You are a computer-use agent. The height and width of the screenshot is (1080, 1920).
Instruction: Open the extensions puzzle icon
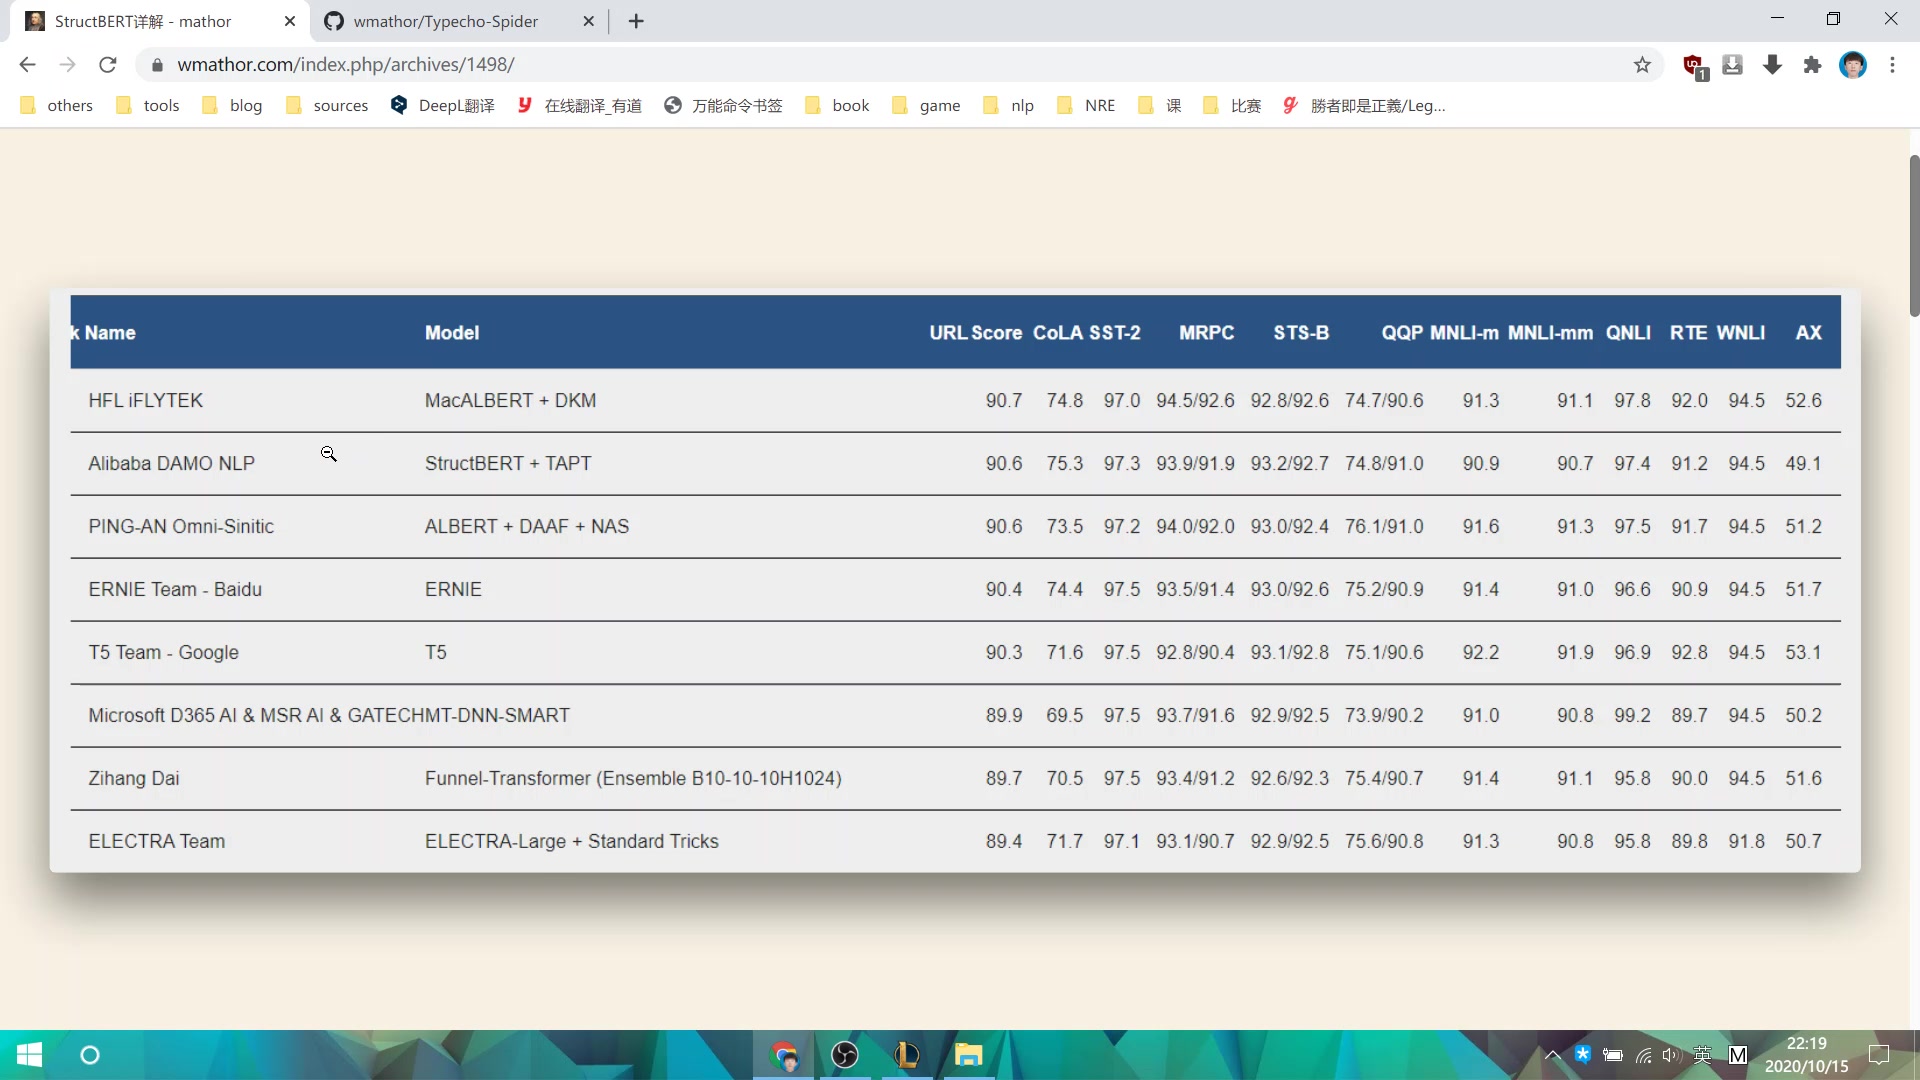point(1812,65)
